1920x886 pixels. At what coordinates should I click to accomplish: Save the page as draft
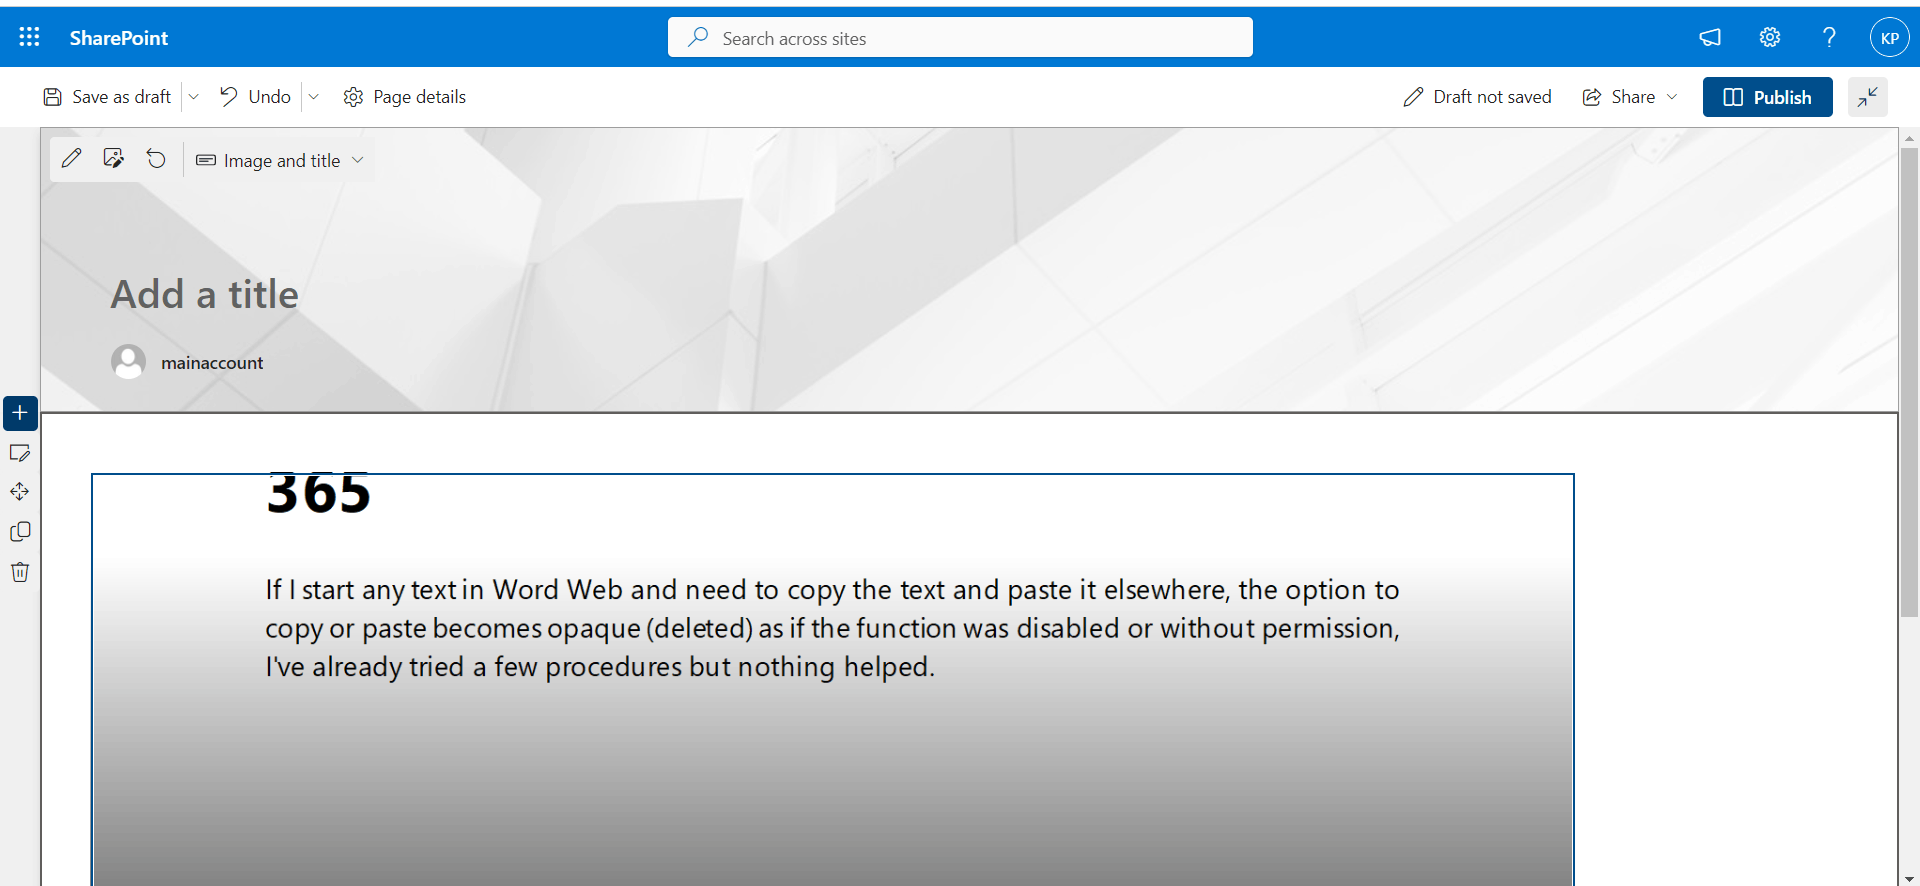point(107,97)
